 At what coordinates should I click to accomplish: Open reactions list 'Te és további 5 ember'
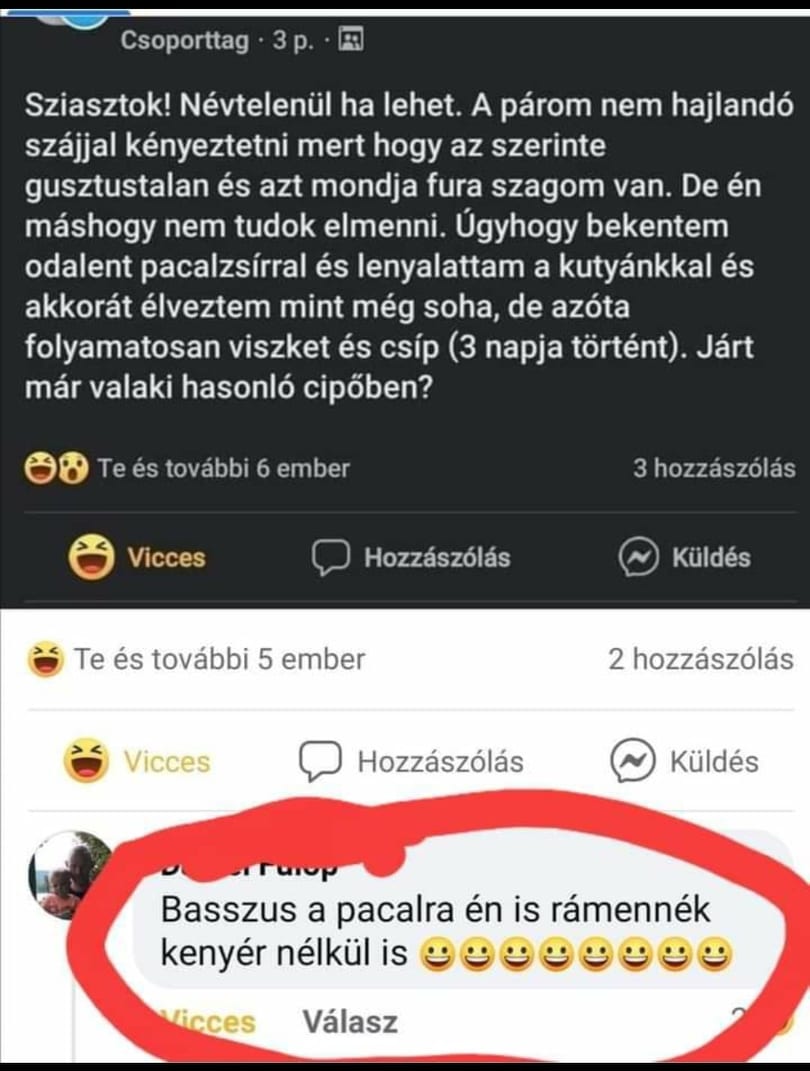[219, 660]
